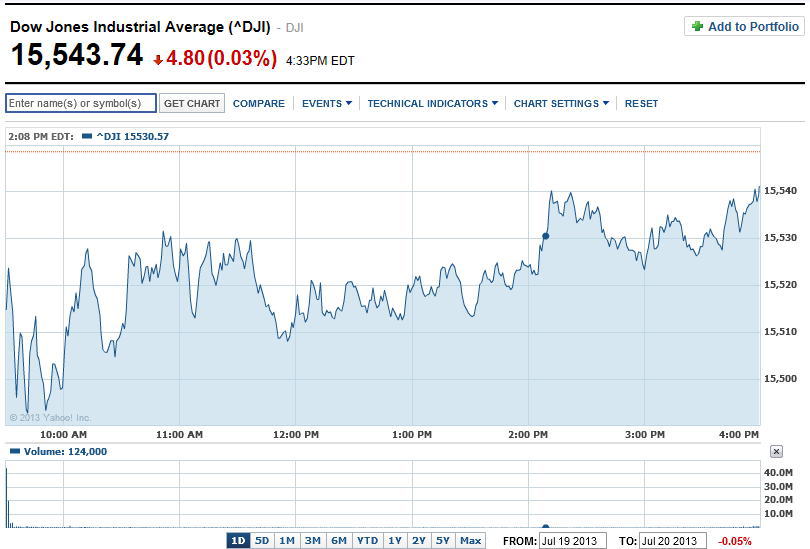Select the 3M range tab
Image resolution: width=810 pixels, height=549 pixels.
[x=312, y=541]
